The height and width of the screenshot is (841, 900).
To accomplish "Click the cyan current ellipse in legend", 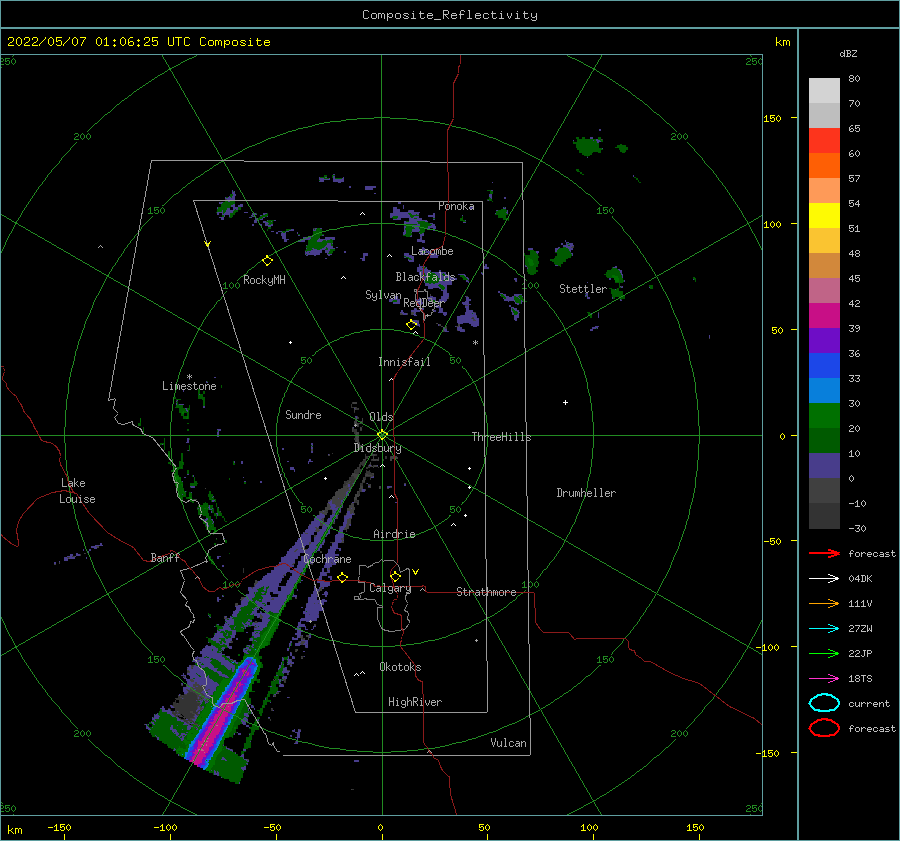I will (x=824, y=703).
